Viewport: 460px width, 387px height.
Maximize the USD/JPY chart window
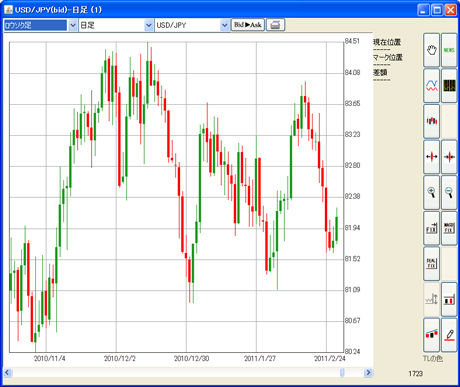click(x=437, y=10)
